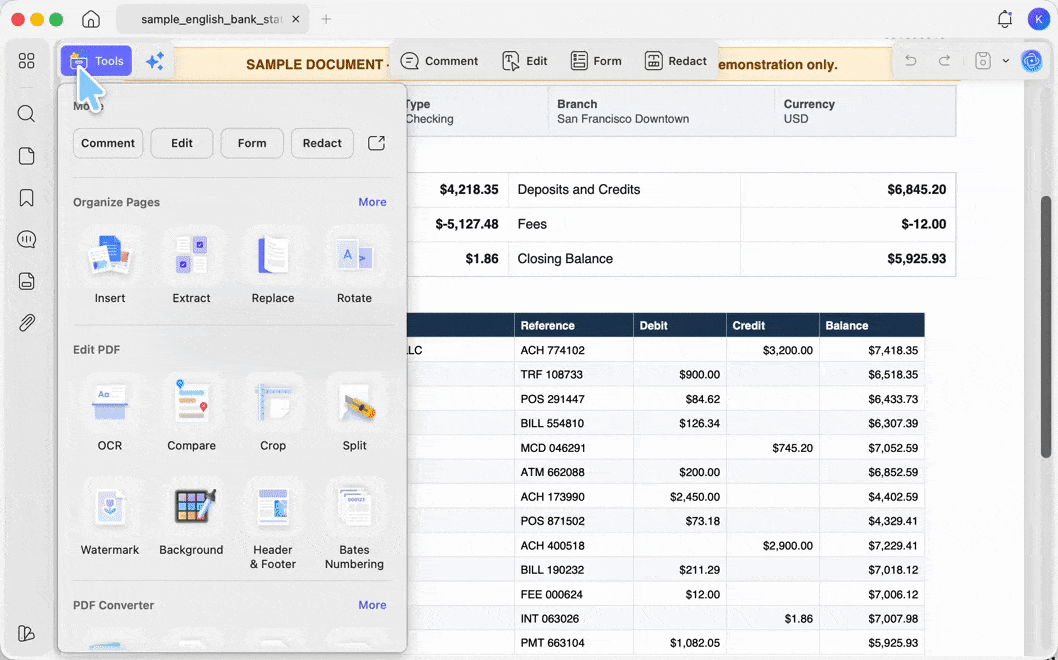Open the form fields sidebar icon

coord(26,281)
